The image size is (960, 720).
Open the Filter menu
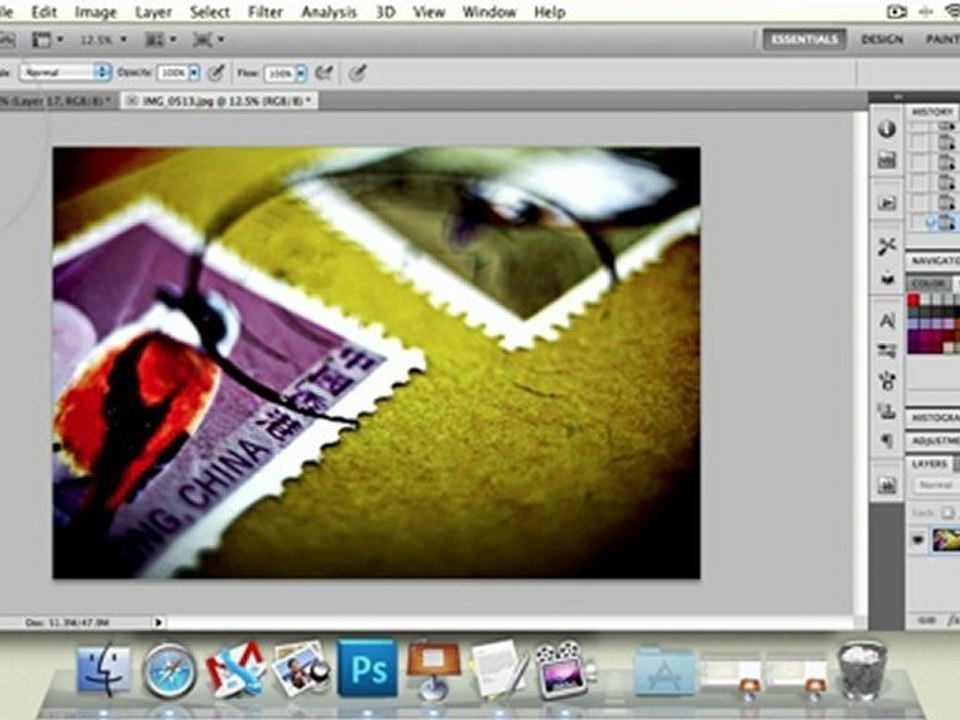click(265, 12)
